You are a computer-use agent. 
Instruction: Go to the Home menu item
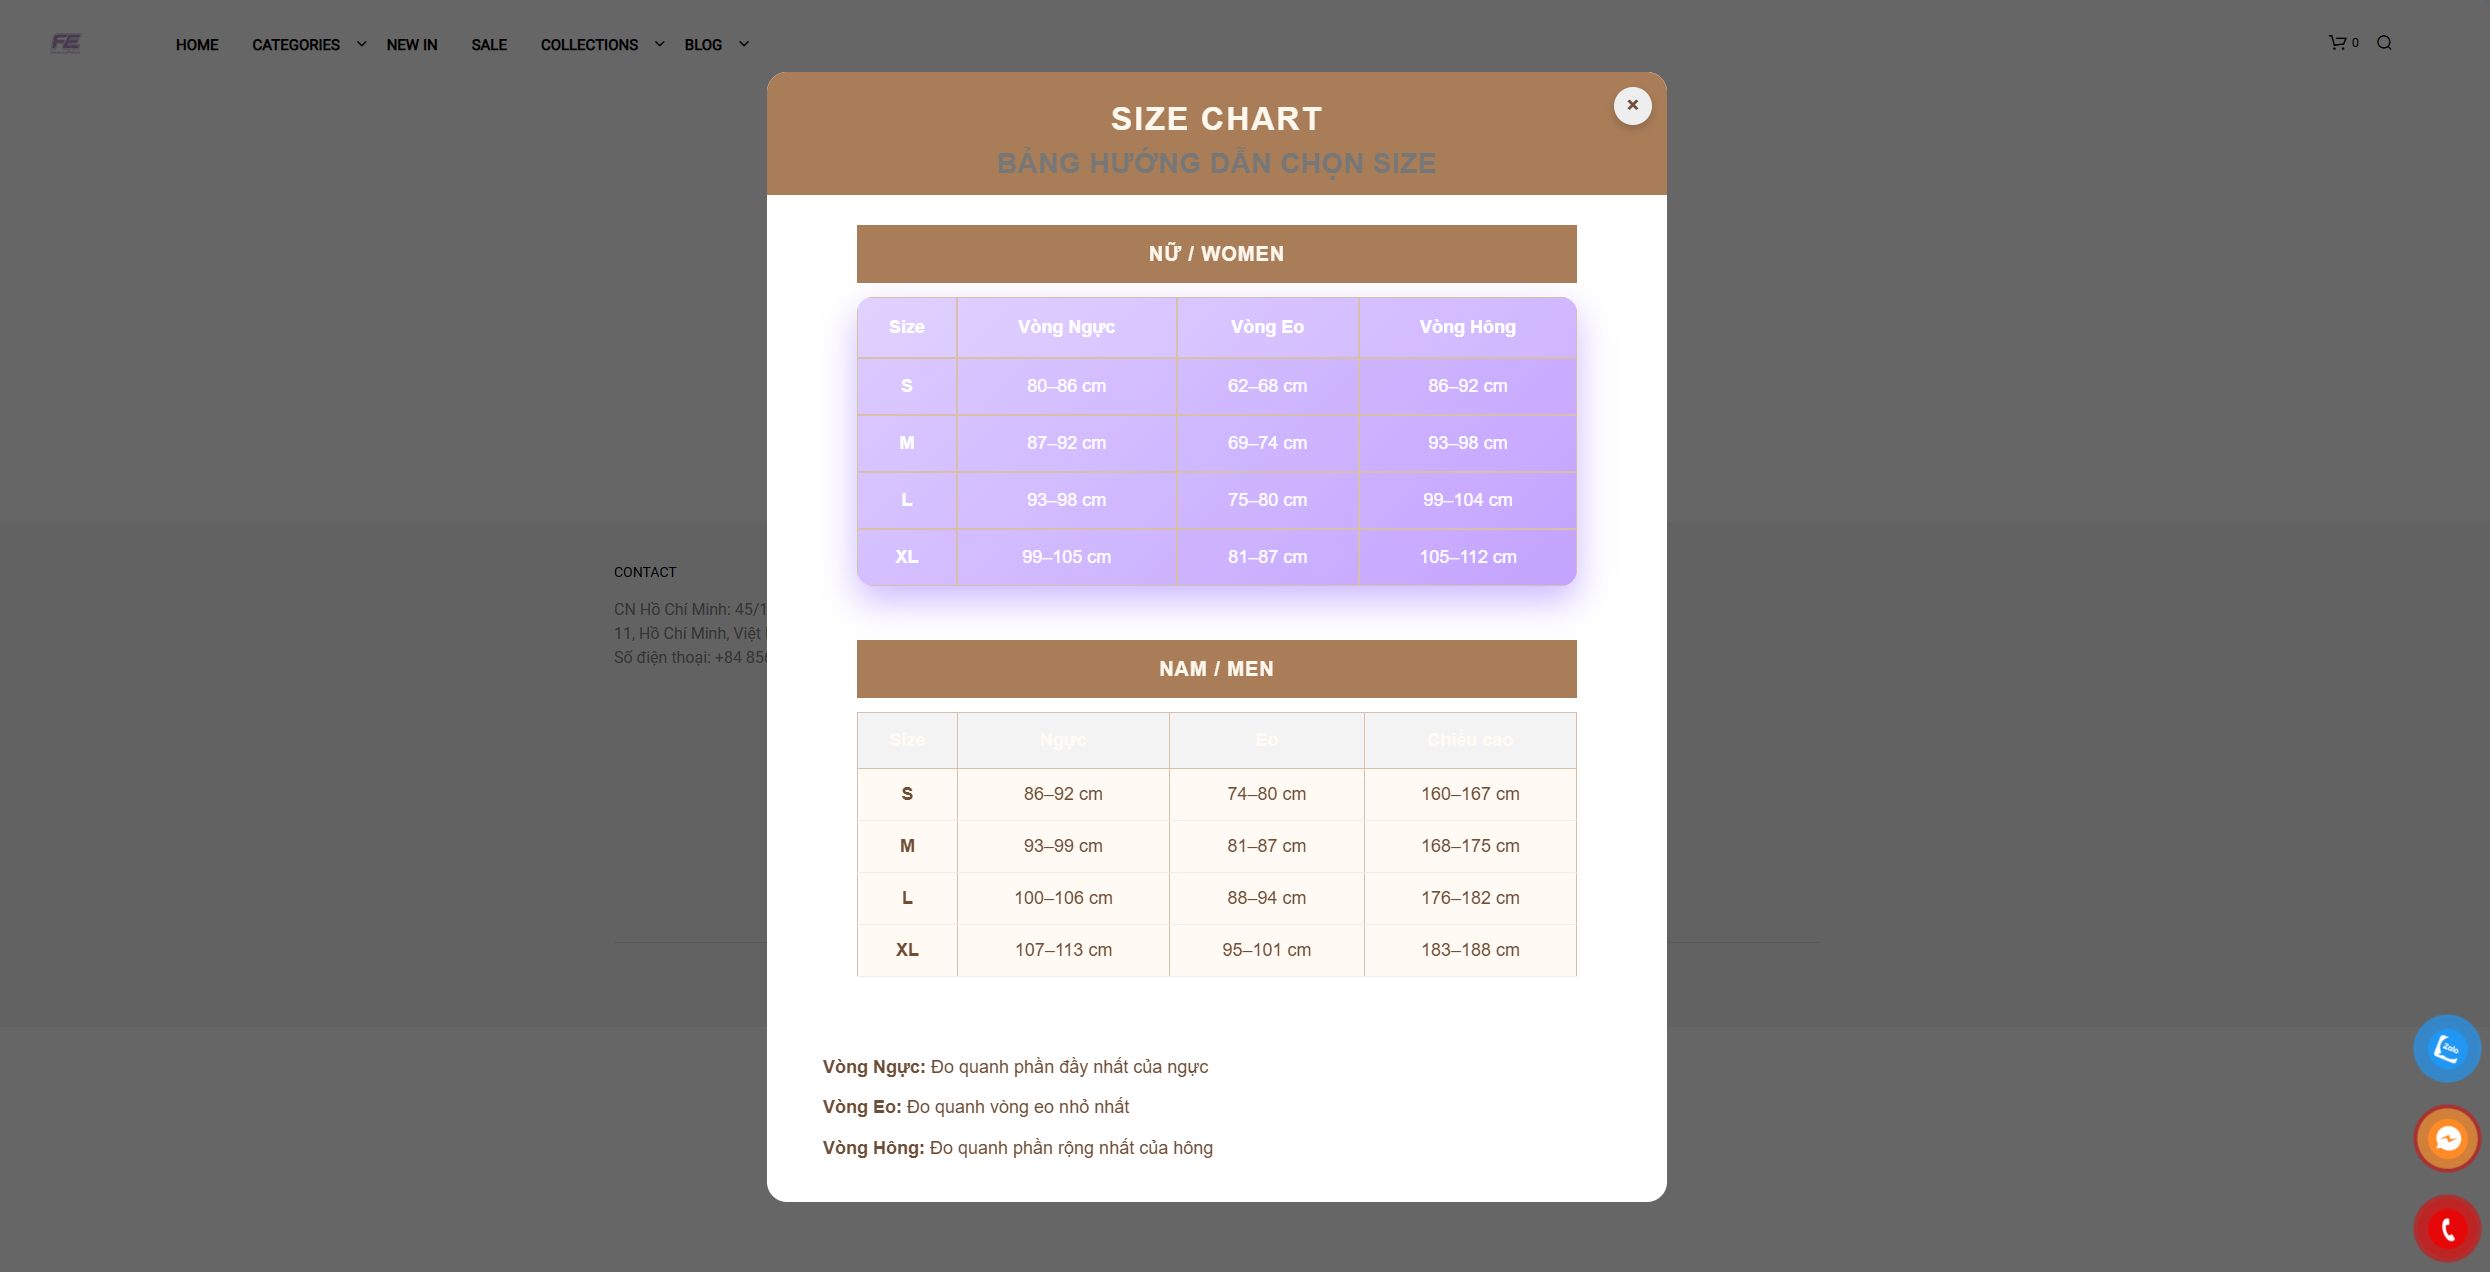[x=197, y=45]
